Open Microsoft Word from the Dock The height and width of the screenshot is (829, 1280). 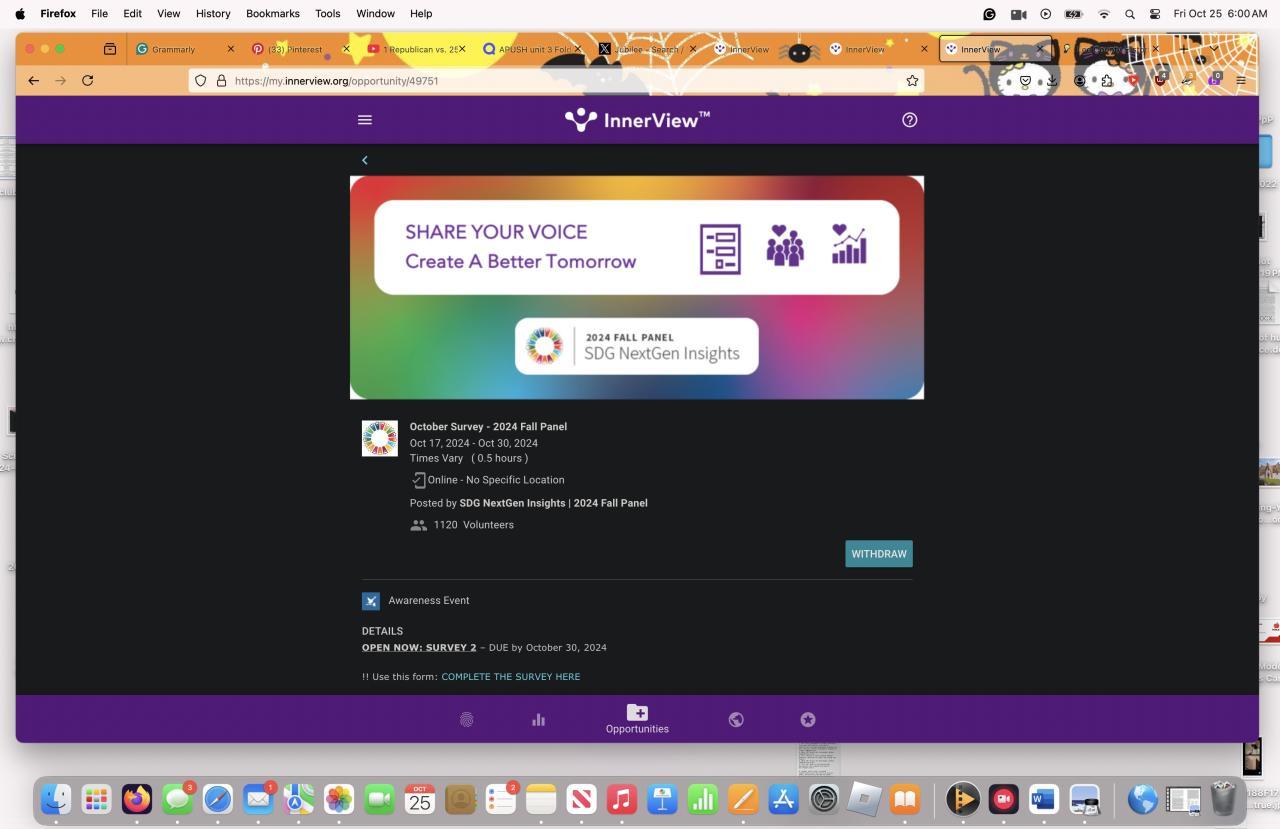1044,799
